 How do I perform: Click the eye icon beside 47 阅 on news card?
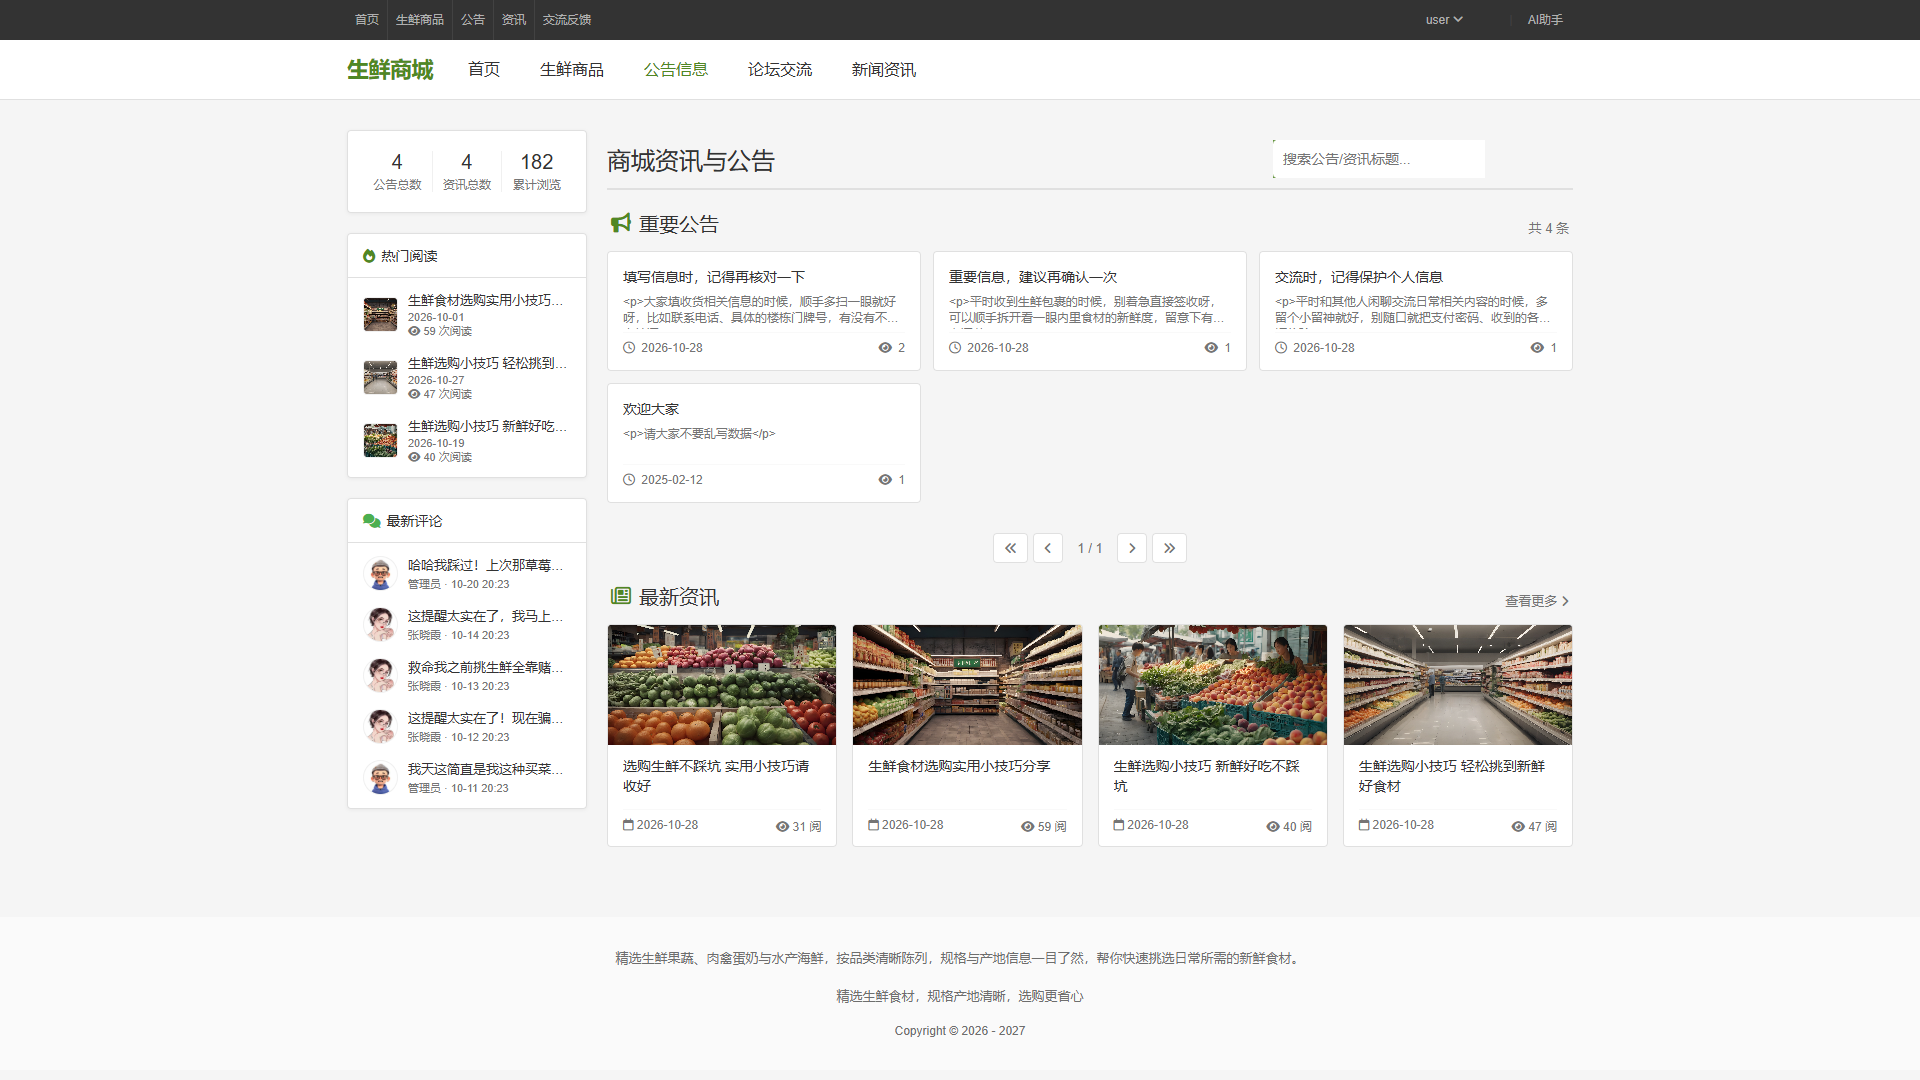(1518, 827)
